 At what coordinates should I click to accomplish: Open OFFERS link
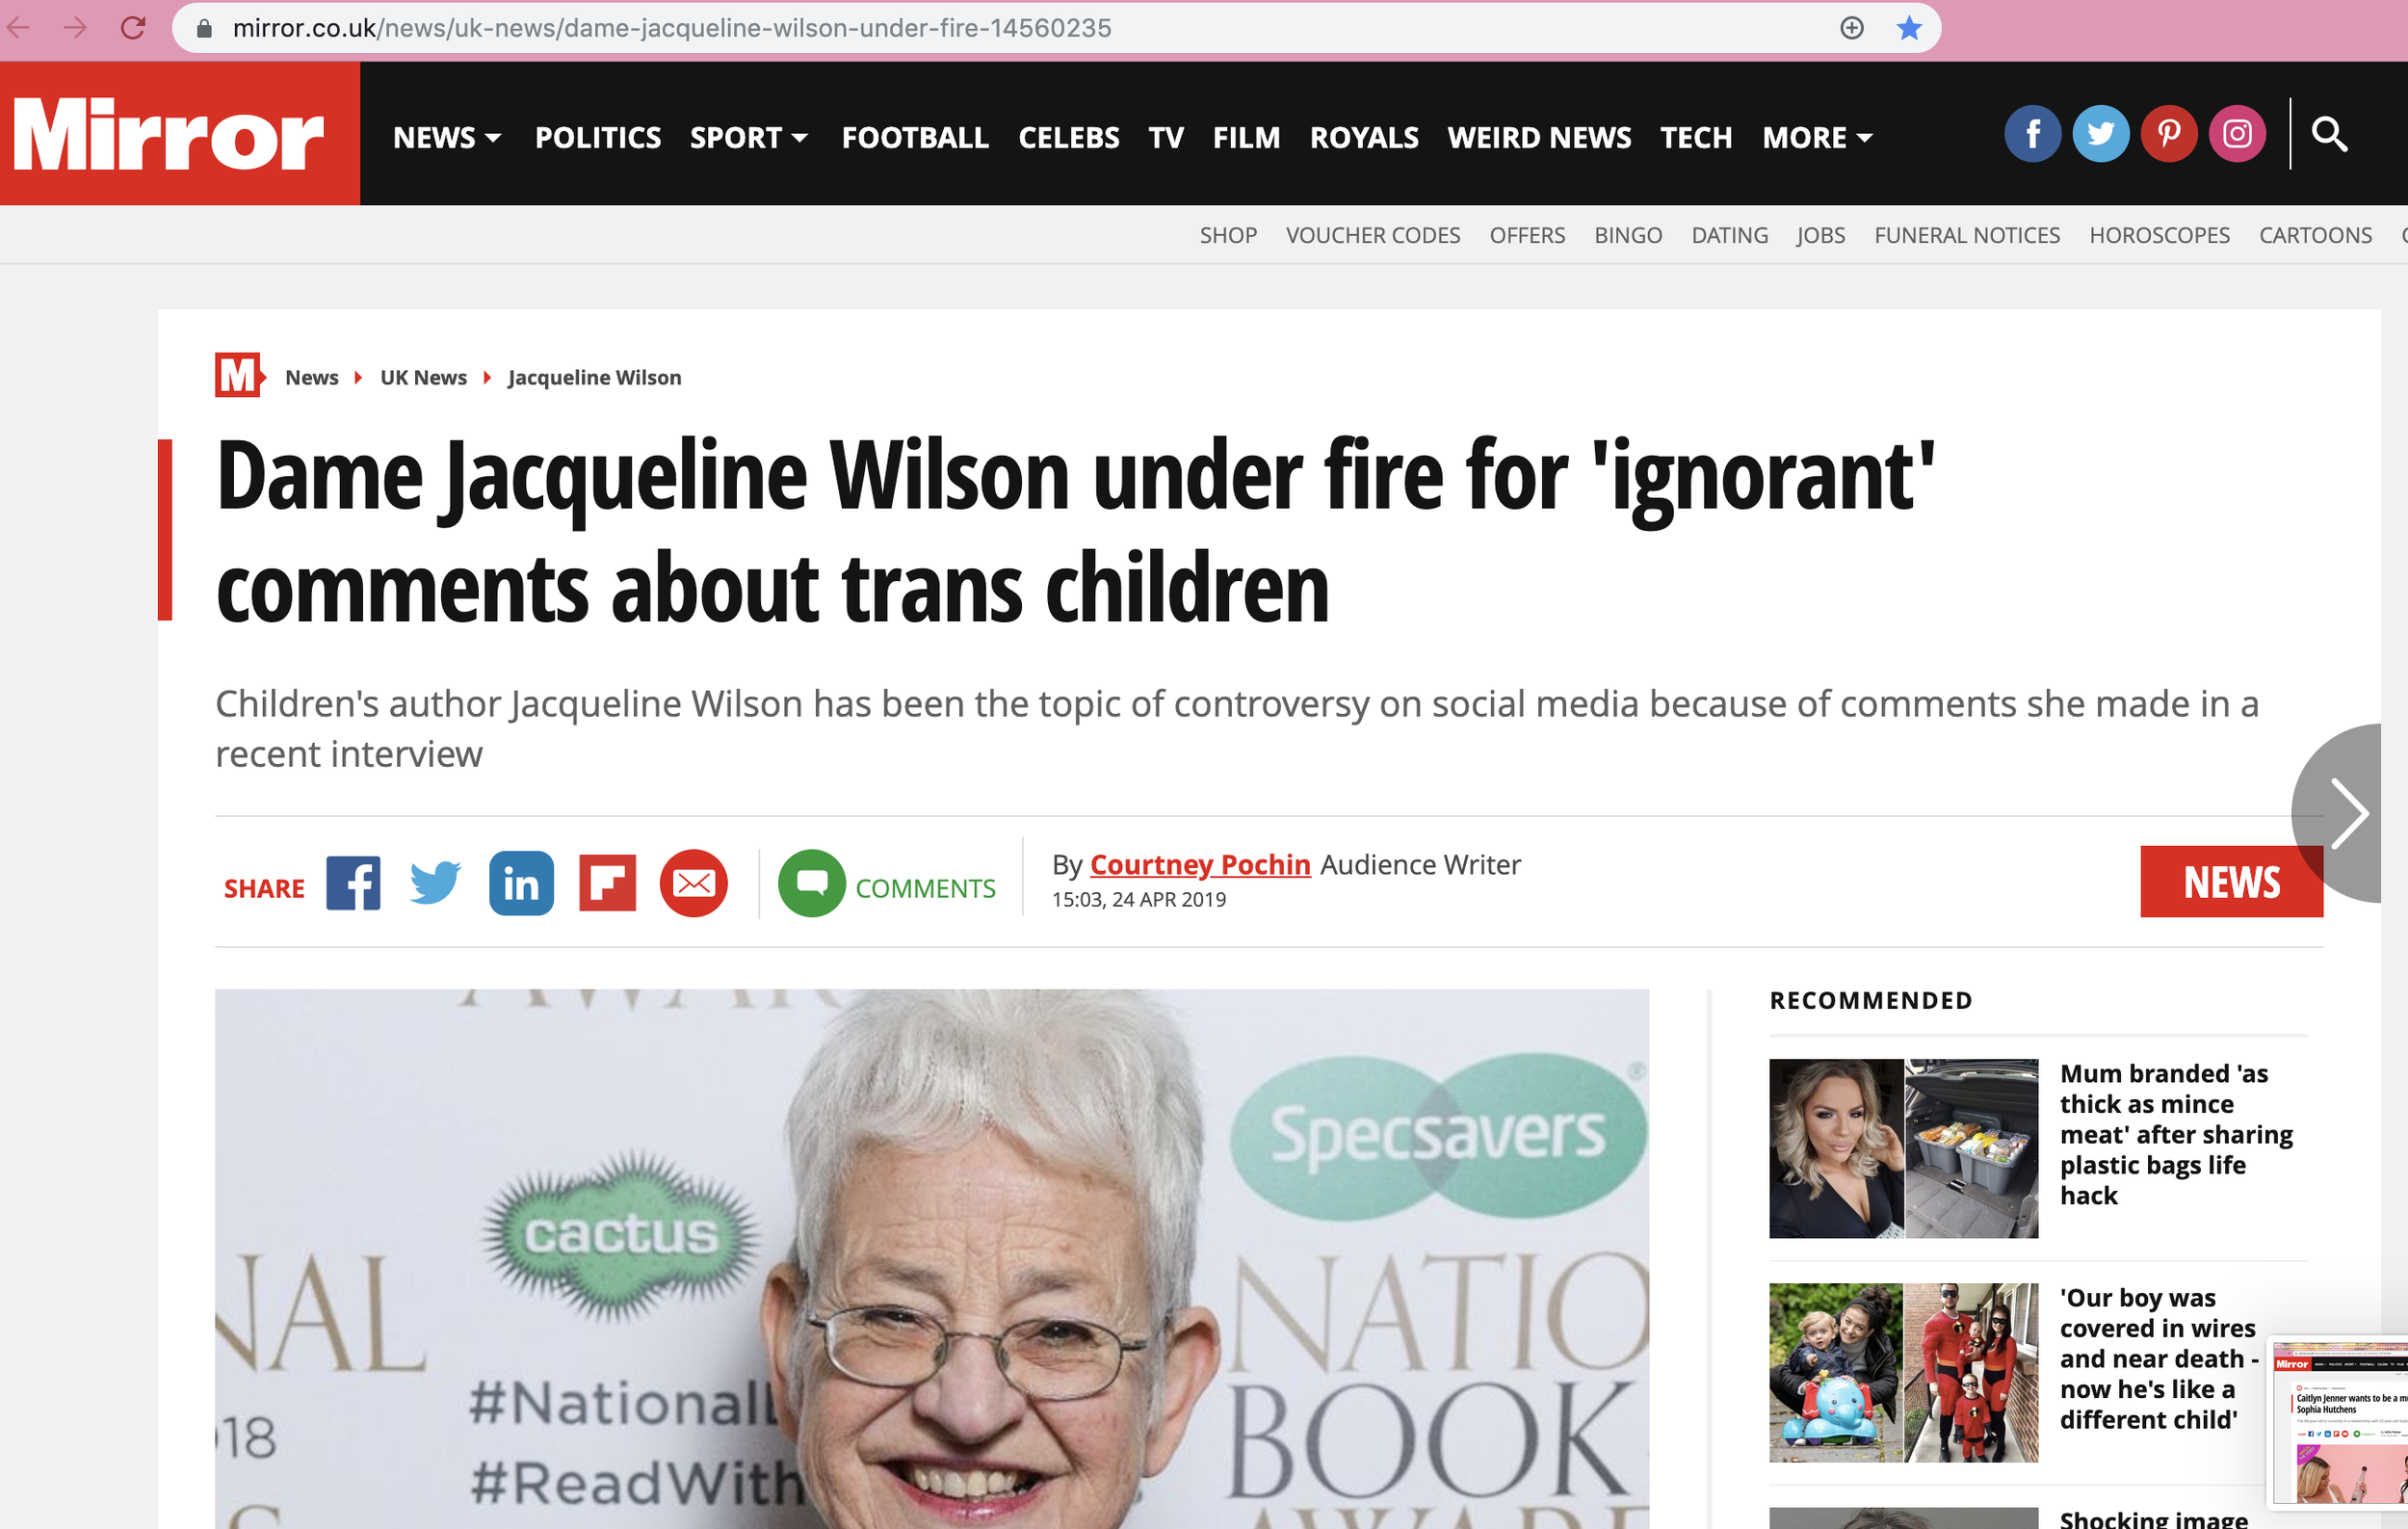(x=1527, y=235)
